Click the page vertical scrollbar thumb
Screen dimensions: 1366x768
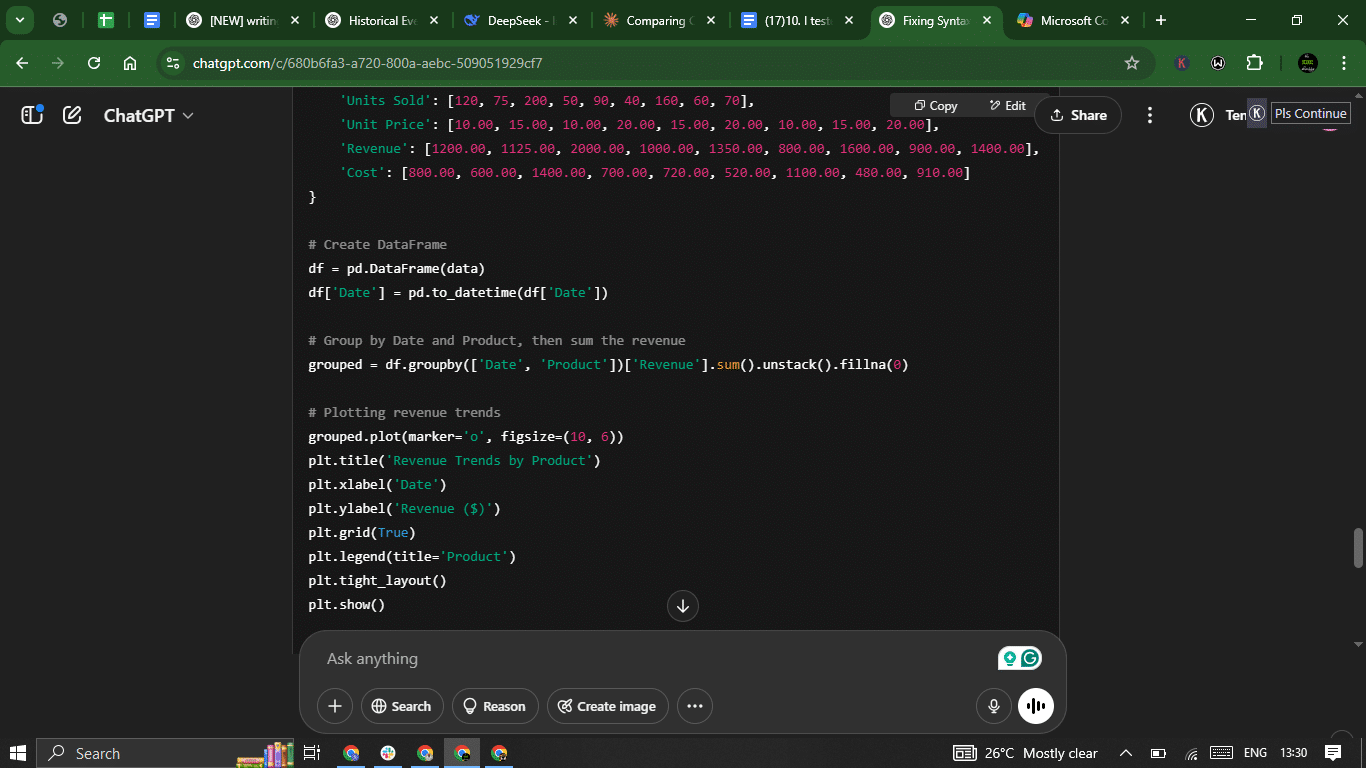point(1358,548)
